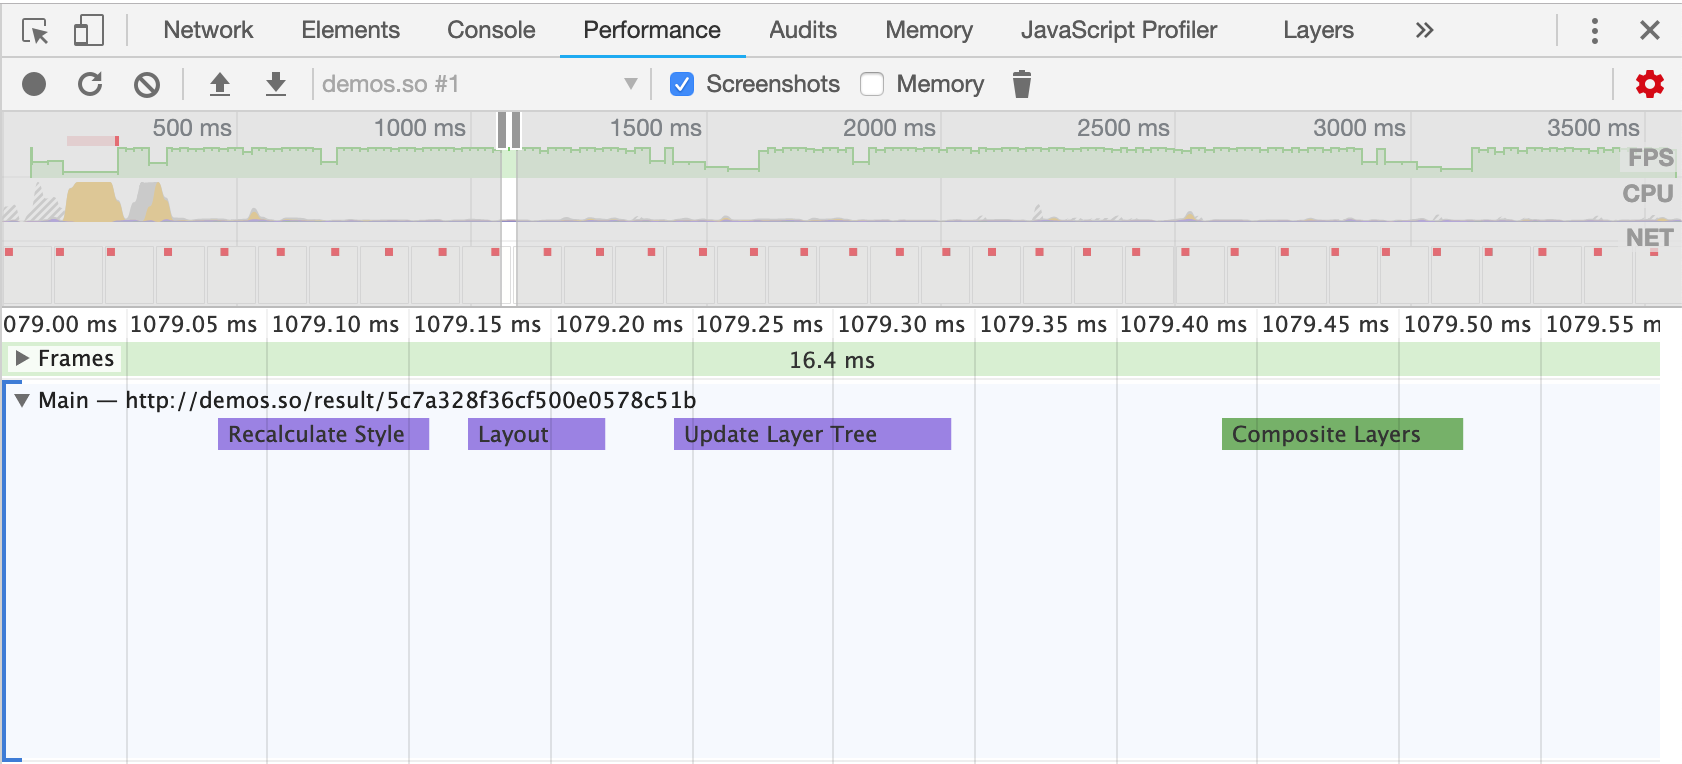Start recording with the record button
This screenshot has height=764, width=1682.
click(34, 84)
